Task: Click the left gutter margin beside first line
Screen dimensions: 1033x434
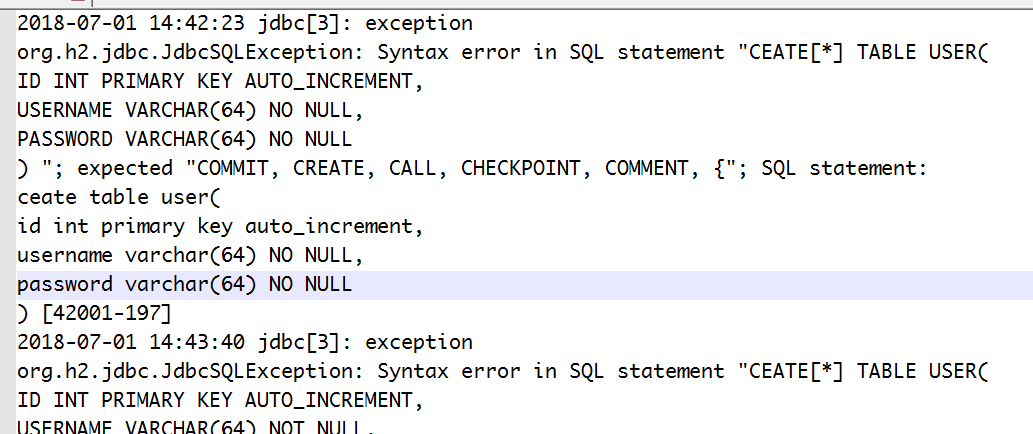Action: click(8, 24)
